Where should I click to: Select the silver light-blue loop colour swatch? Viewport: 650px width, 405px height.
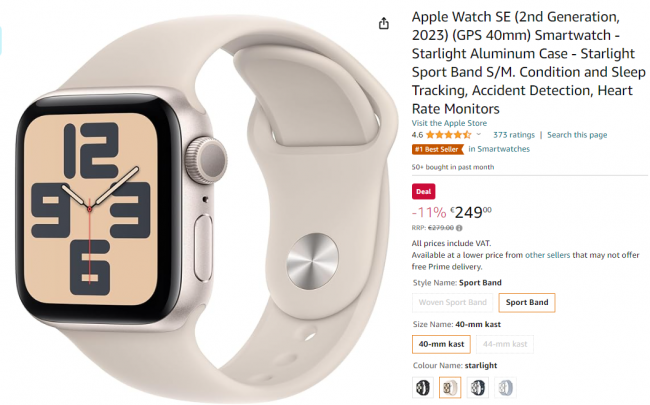tap(505, 388)
